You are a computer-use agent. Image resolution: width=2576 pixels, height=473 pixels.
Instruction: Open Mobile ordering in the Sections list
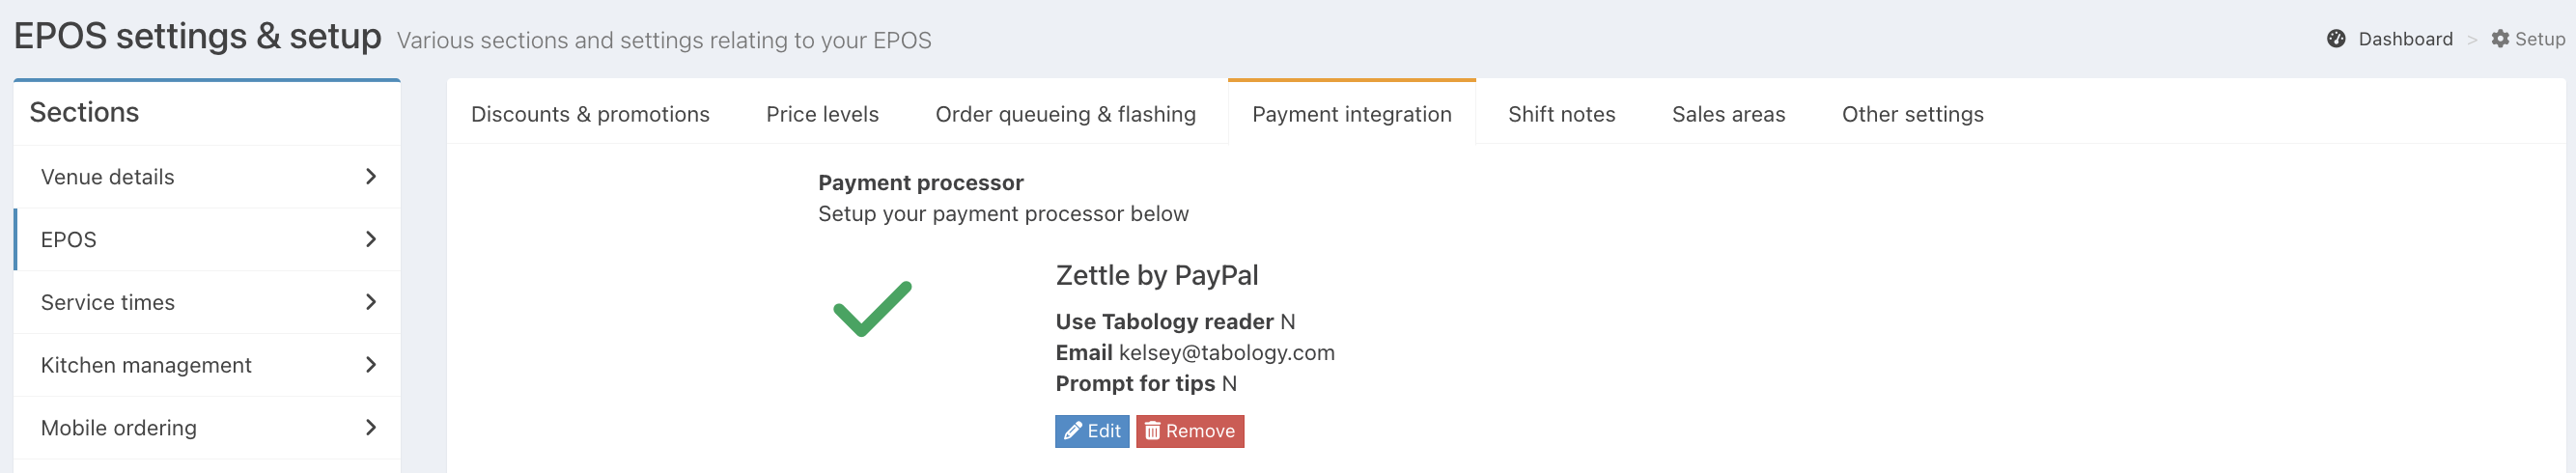[207, 428]
